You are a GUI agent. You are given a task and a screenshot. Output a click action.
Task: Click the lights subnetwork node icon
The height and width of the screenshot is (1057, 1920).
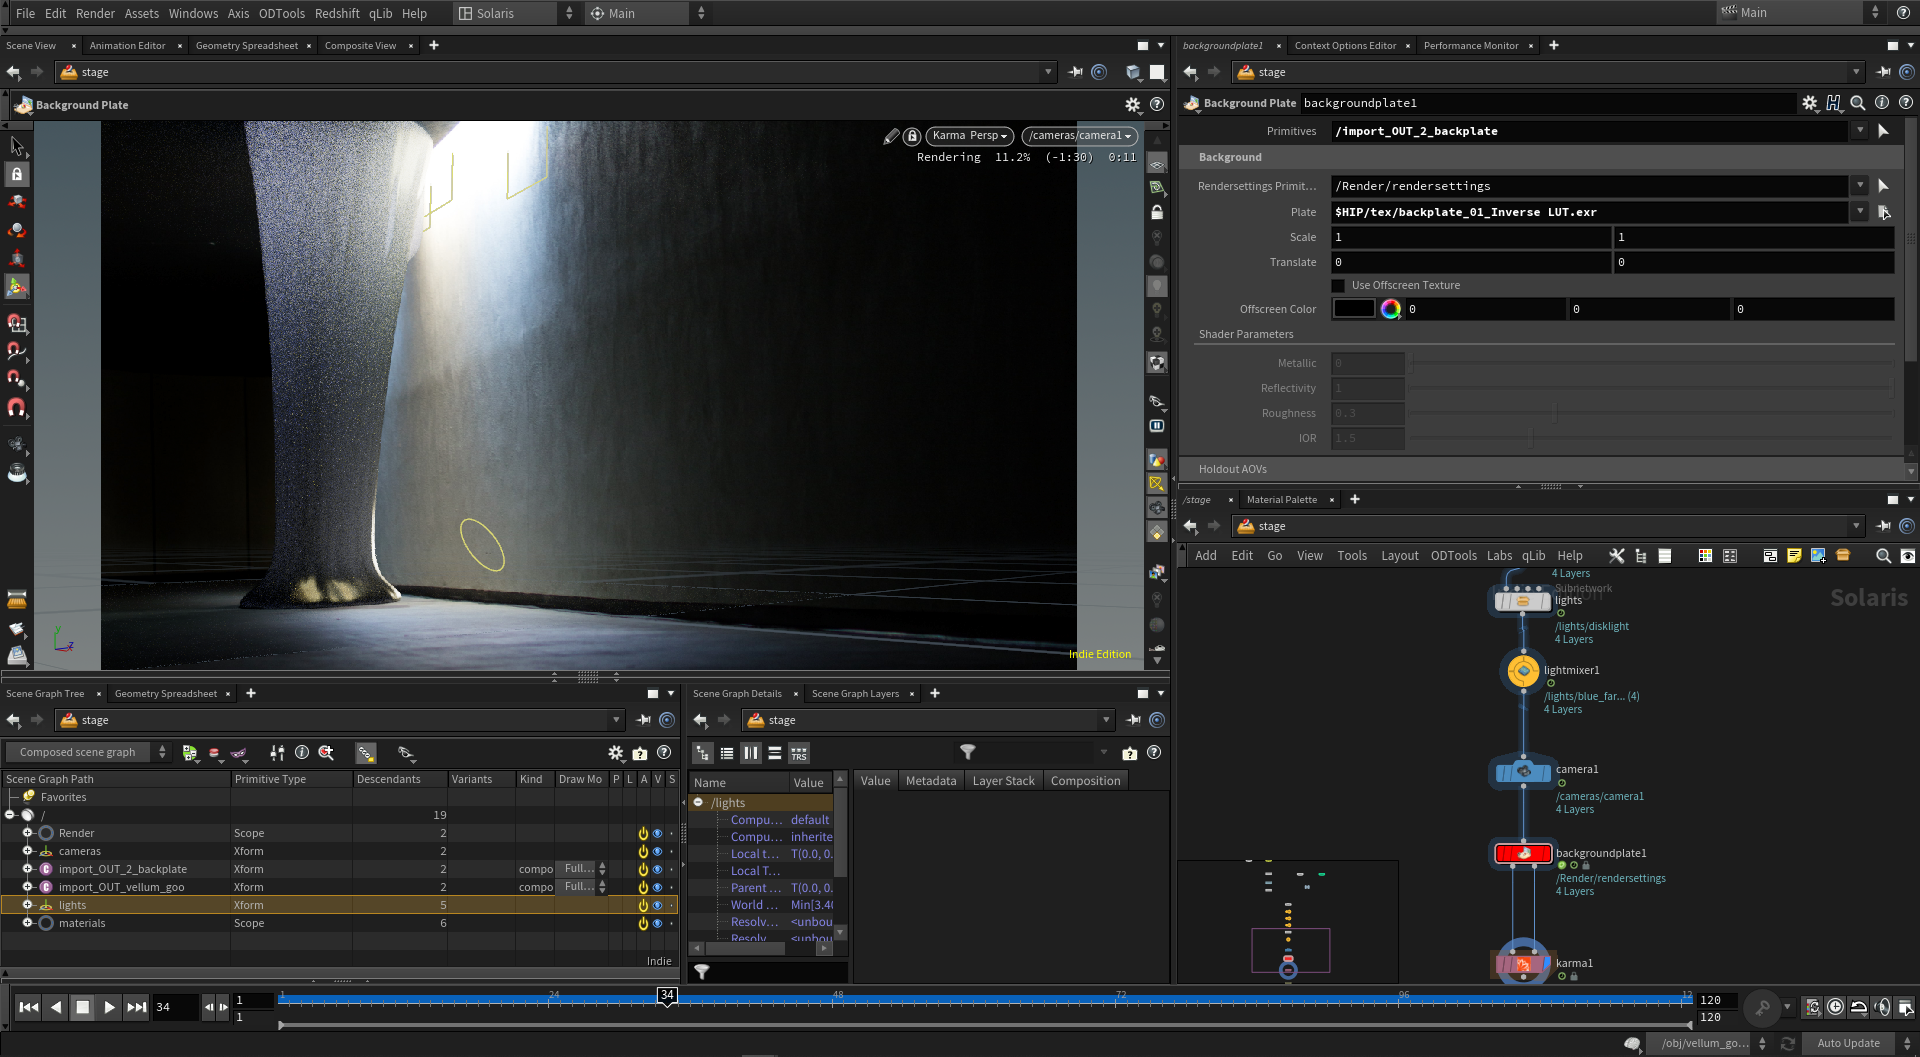pyautogui.click(x=1522, y=601)
